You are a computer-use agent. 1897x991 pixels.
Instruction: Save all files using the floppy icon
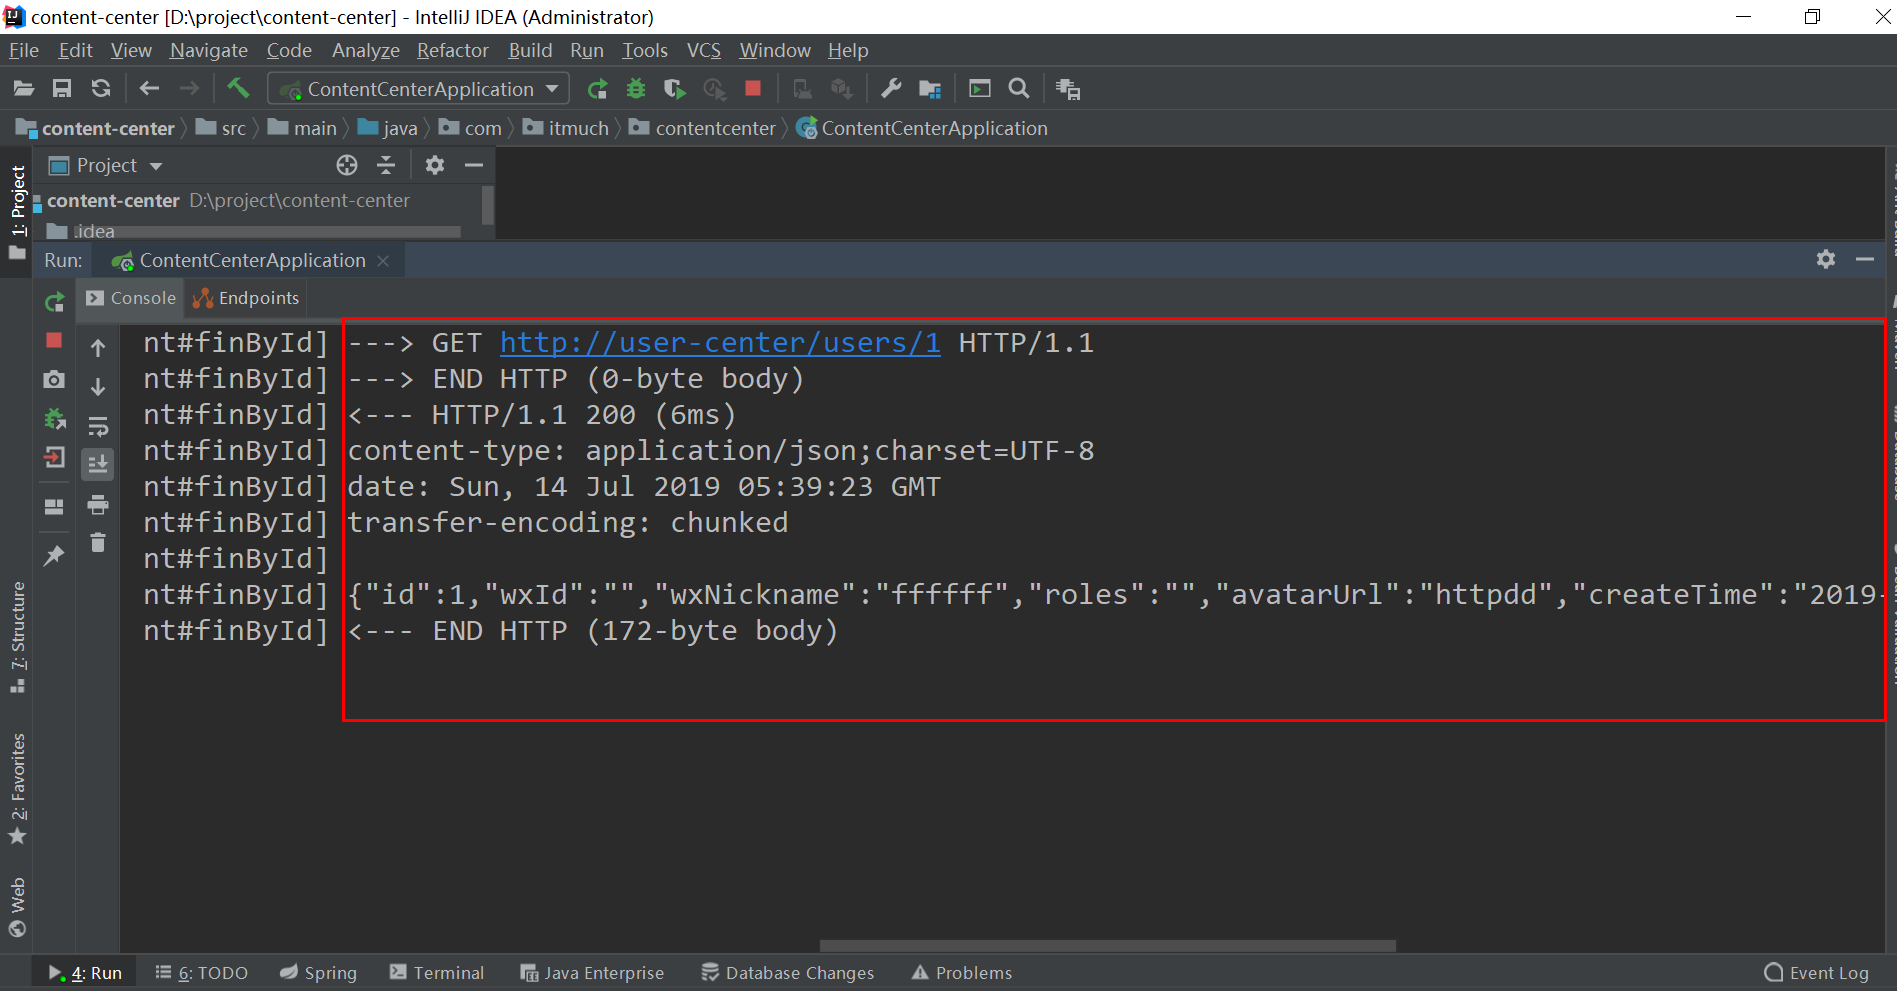click(x=62, y=89)
